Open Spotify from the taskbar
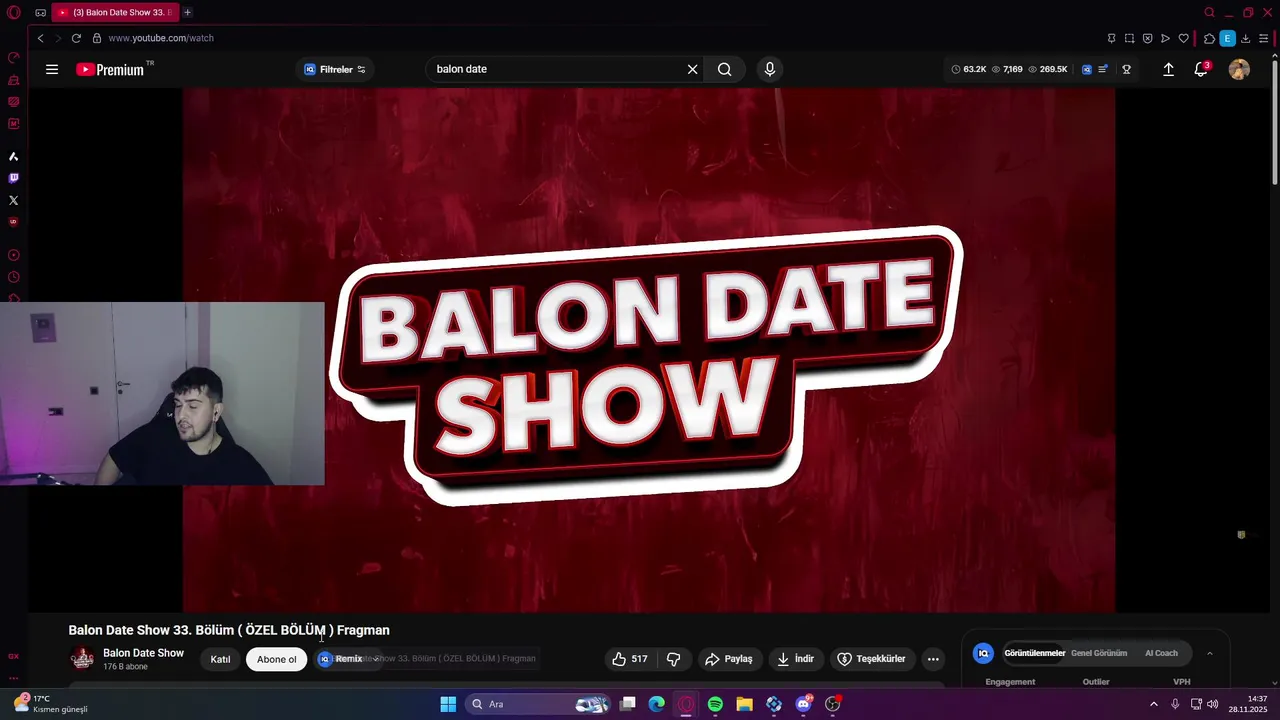The image size is (1280, 720). (x=715, y=704)
